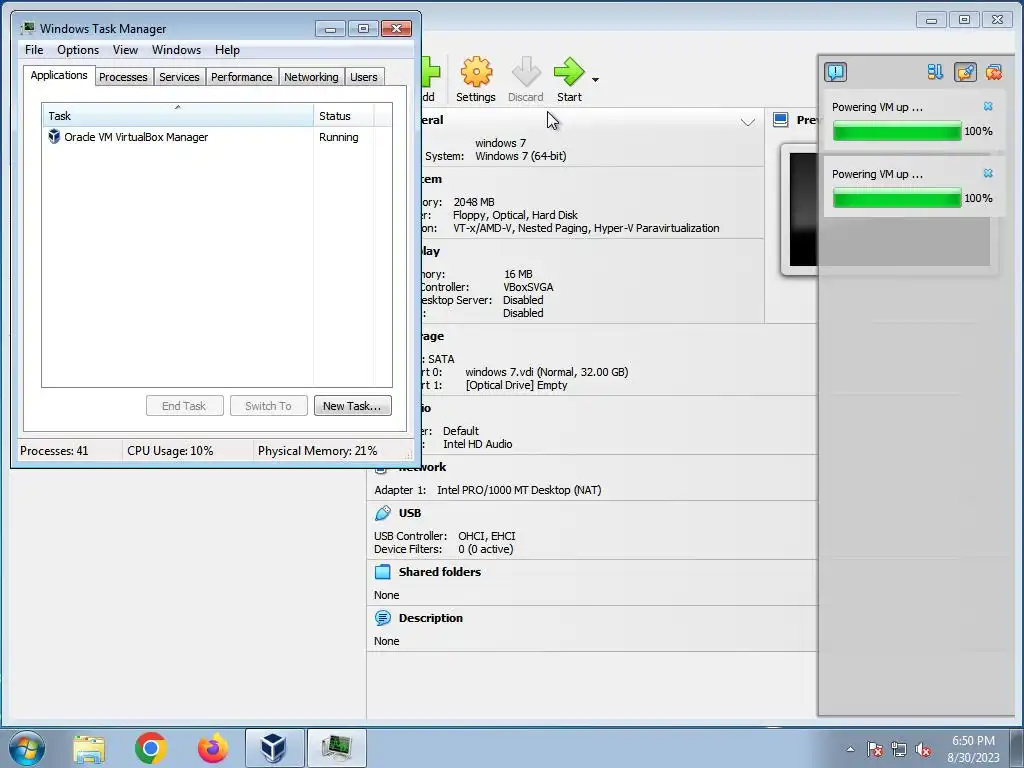Click windows 7.vdi storage entry
The height and width of the screenshot is (768, 1024).
coord(547,372)
